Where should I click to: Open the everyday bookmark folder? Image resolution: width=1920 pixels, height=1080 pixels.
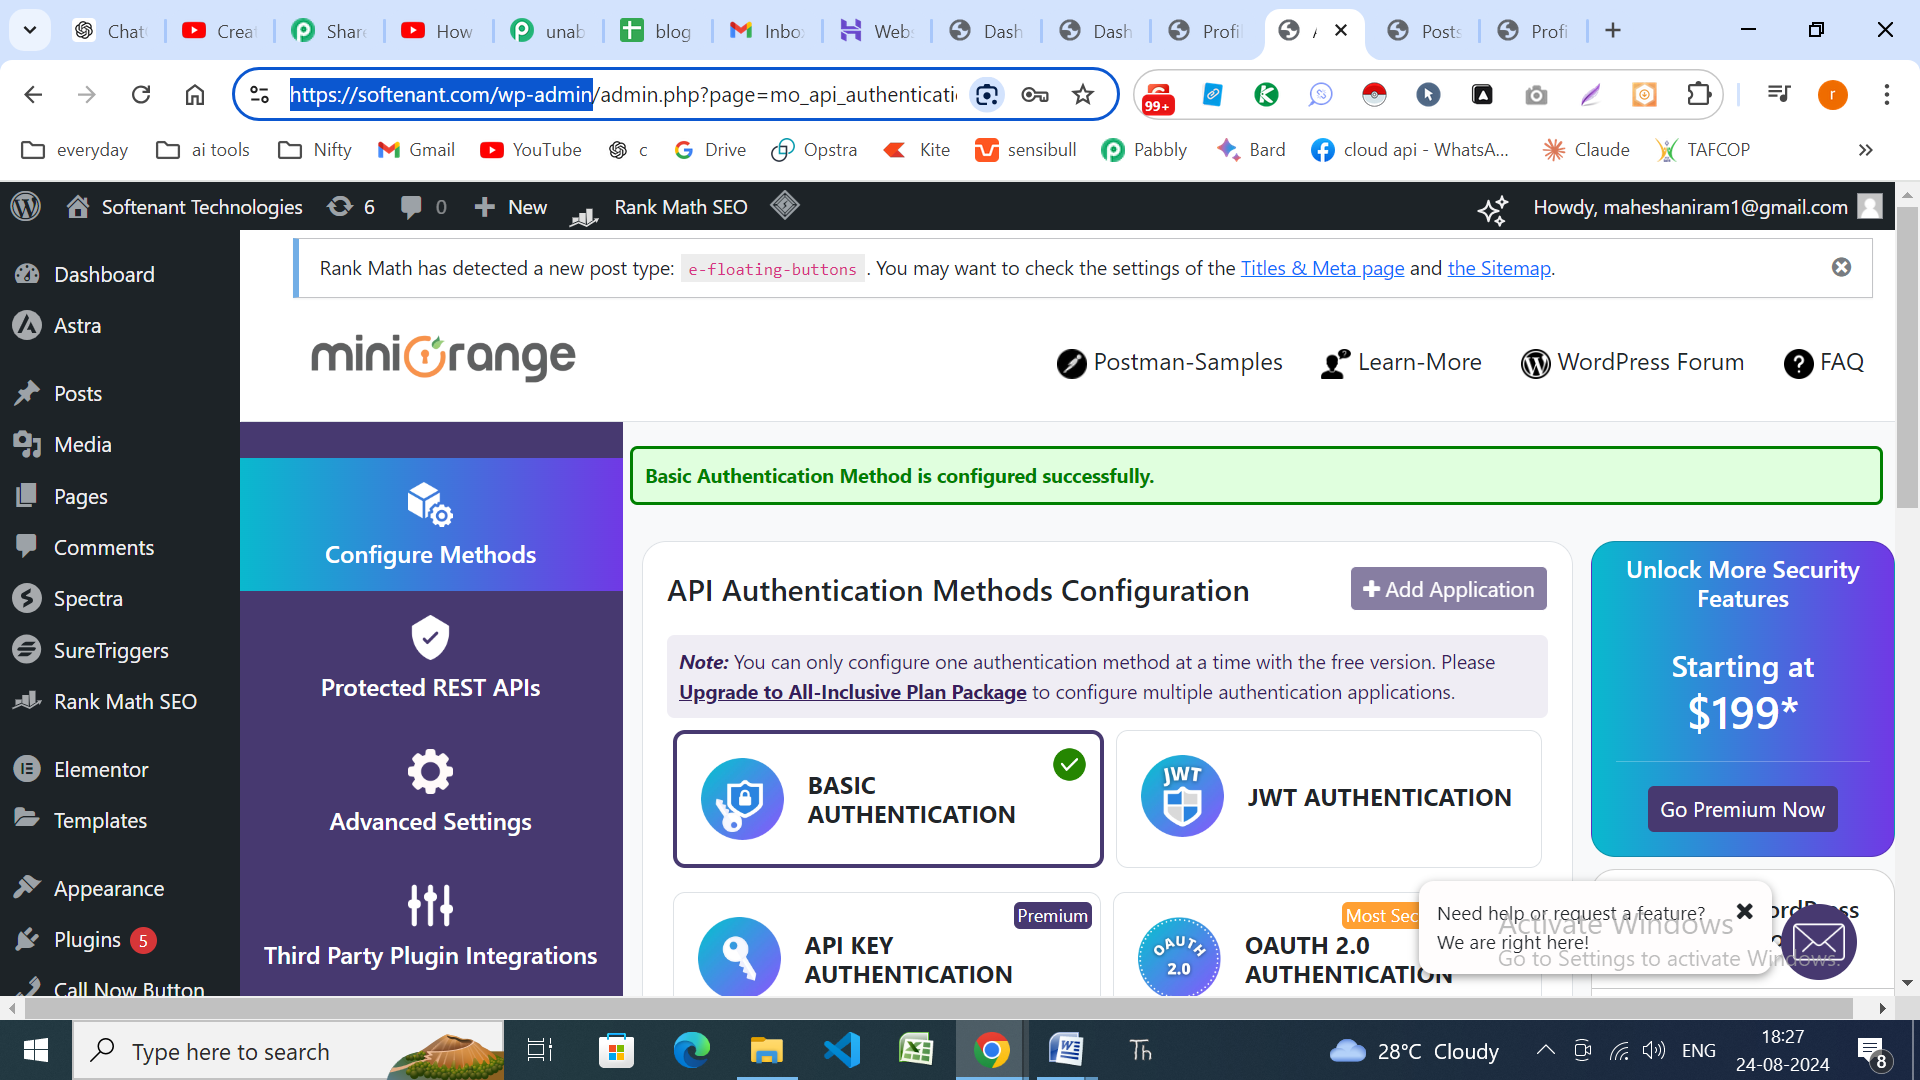click(x=75, y=150)
